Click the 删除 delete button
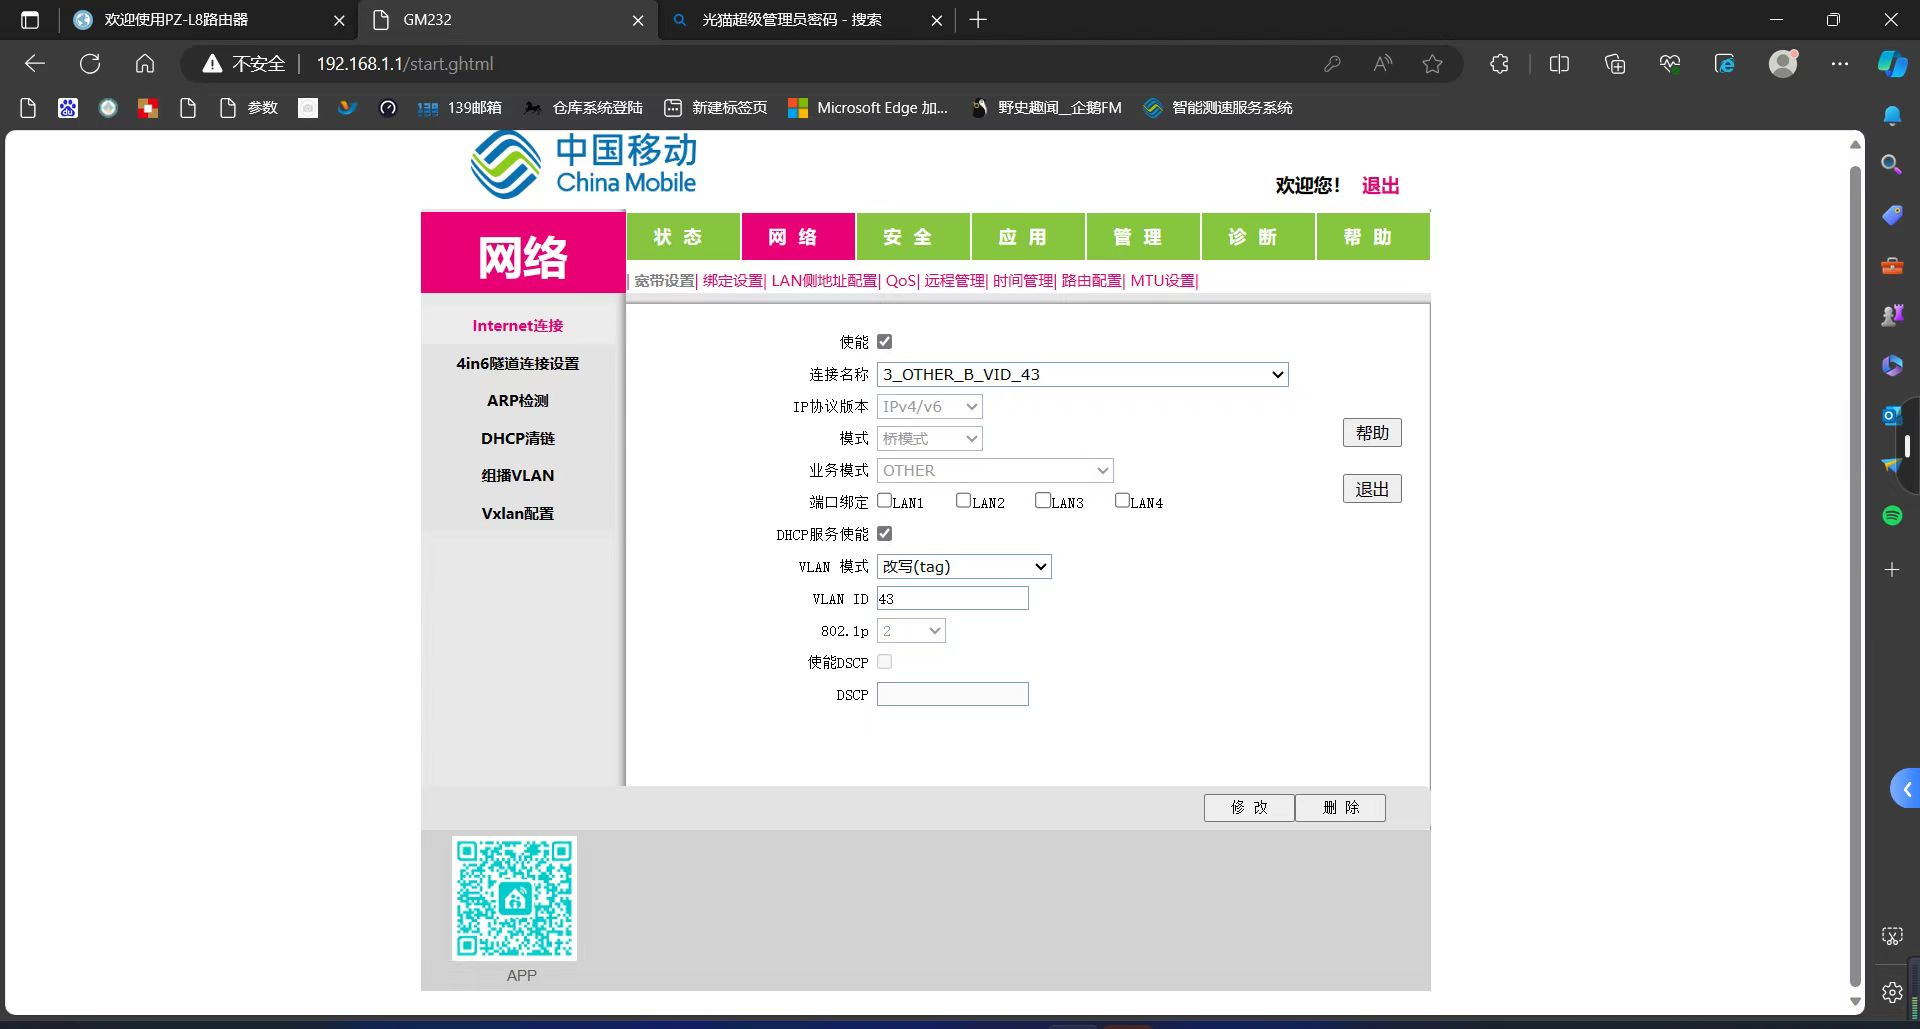 click(x=1340, y=808)
